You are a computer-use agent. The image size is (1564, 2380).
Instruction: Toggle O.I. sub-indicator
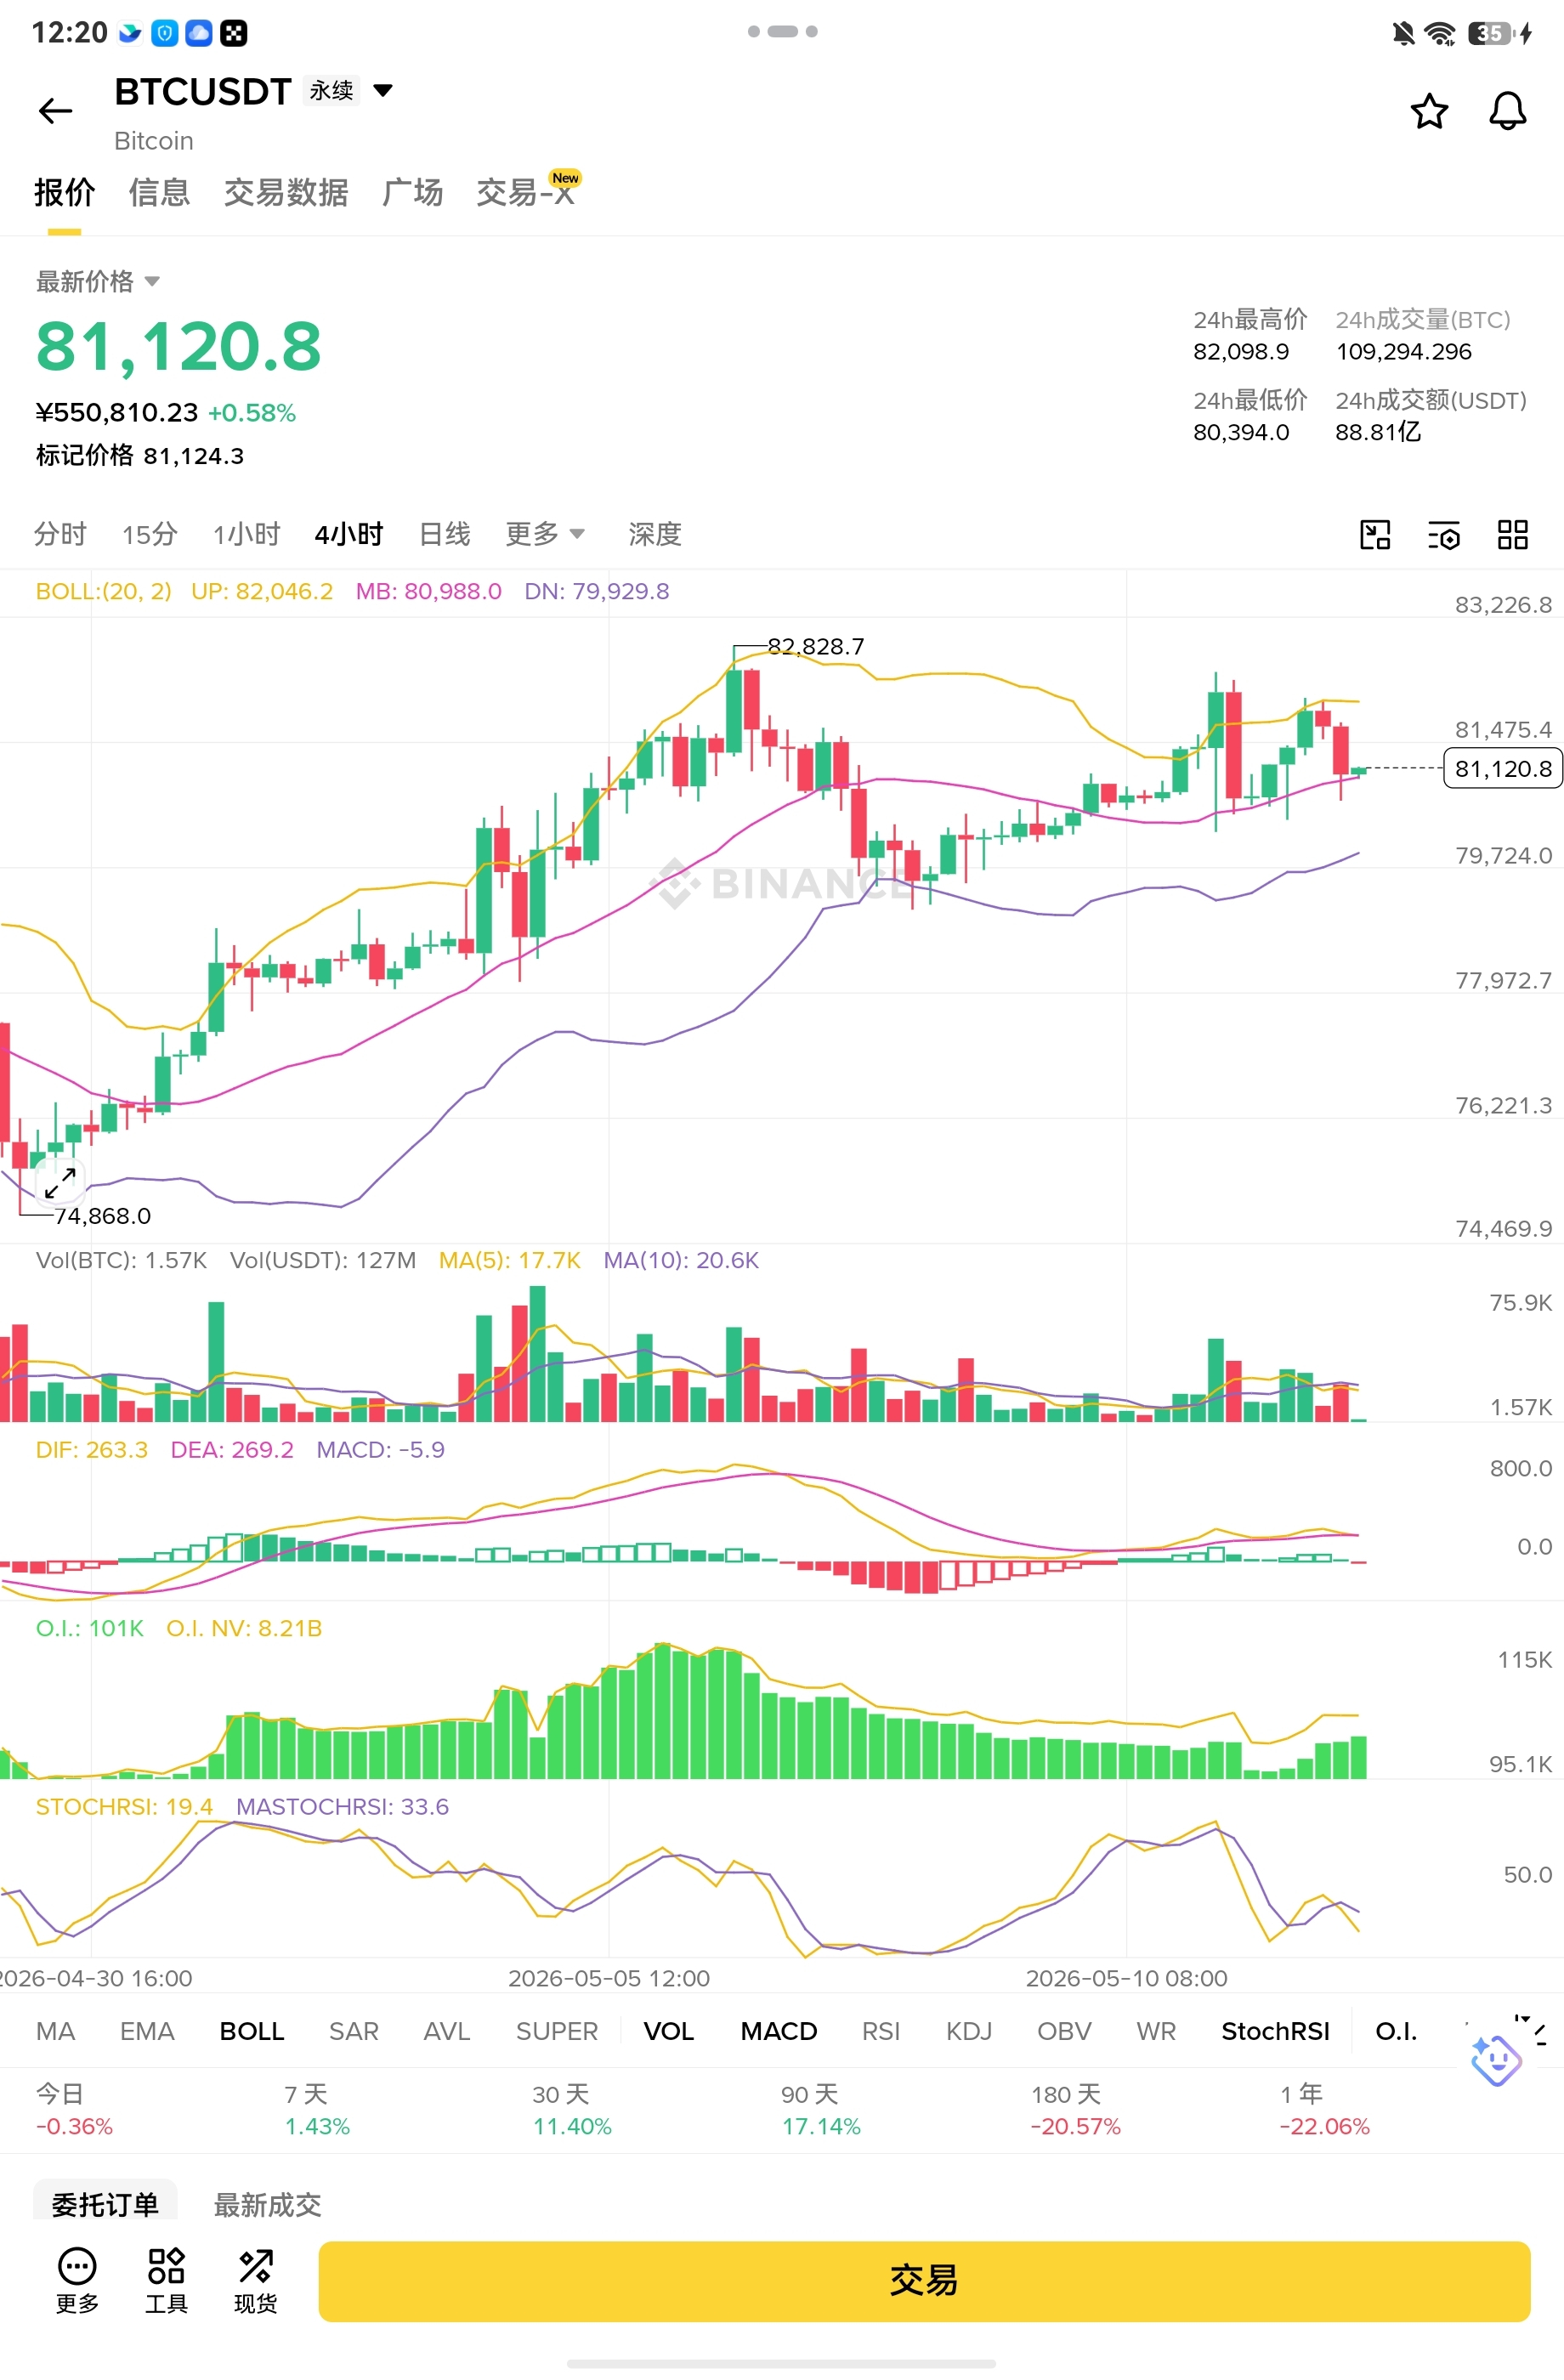point(1396,2031)
